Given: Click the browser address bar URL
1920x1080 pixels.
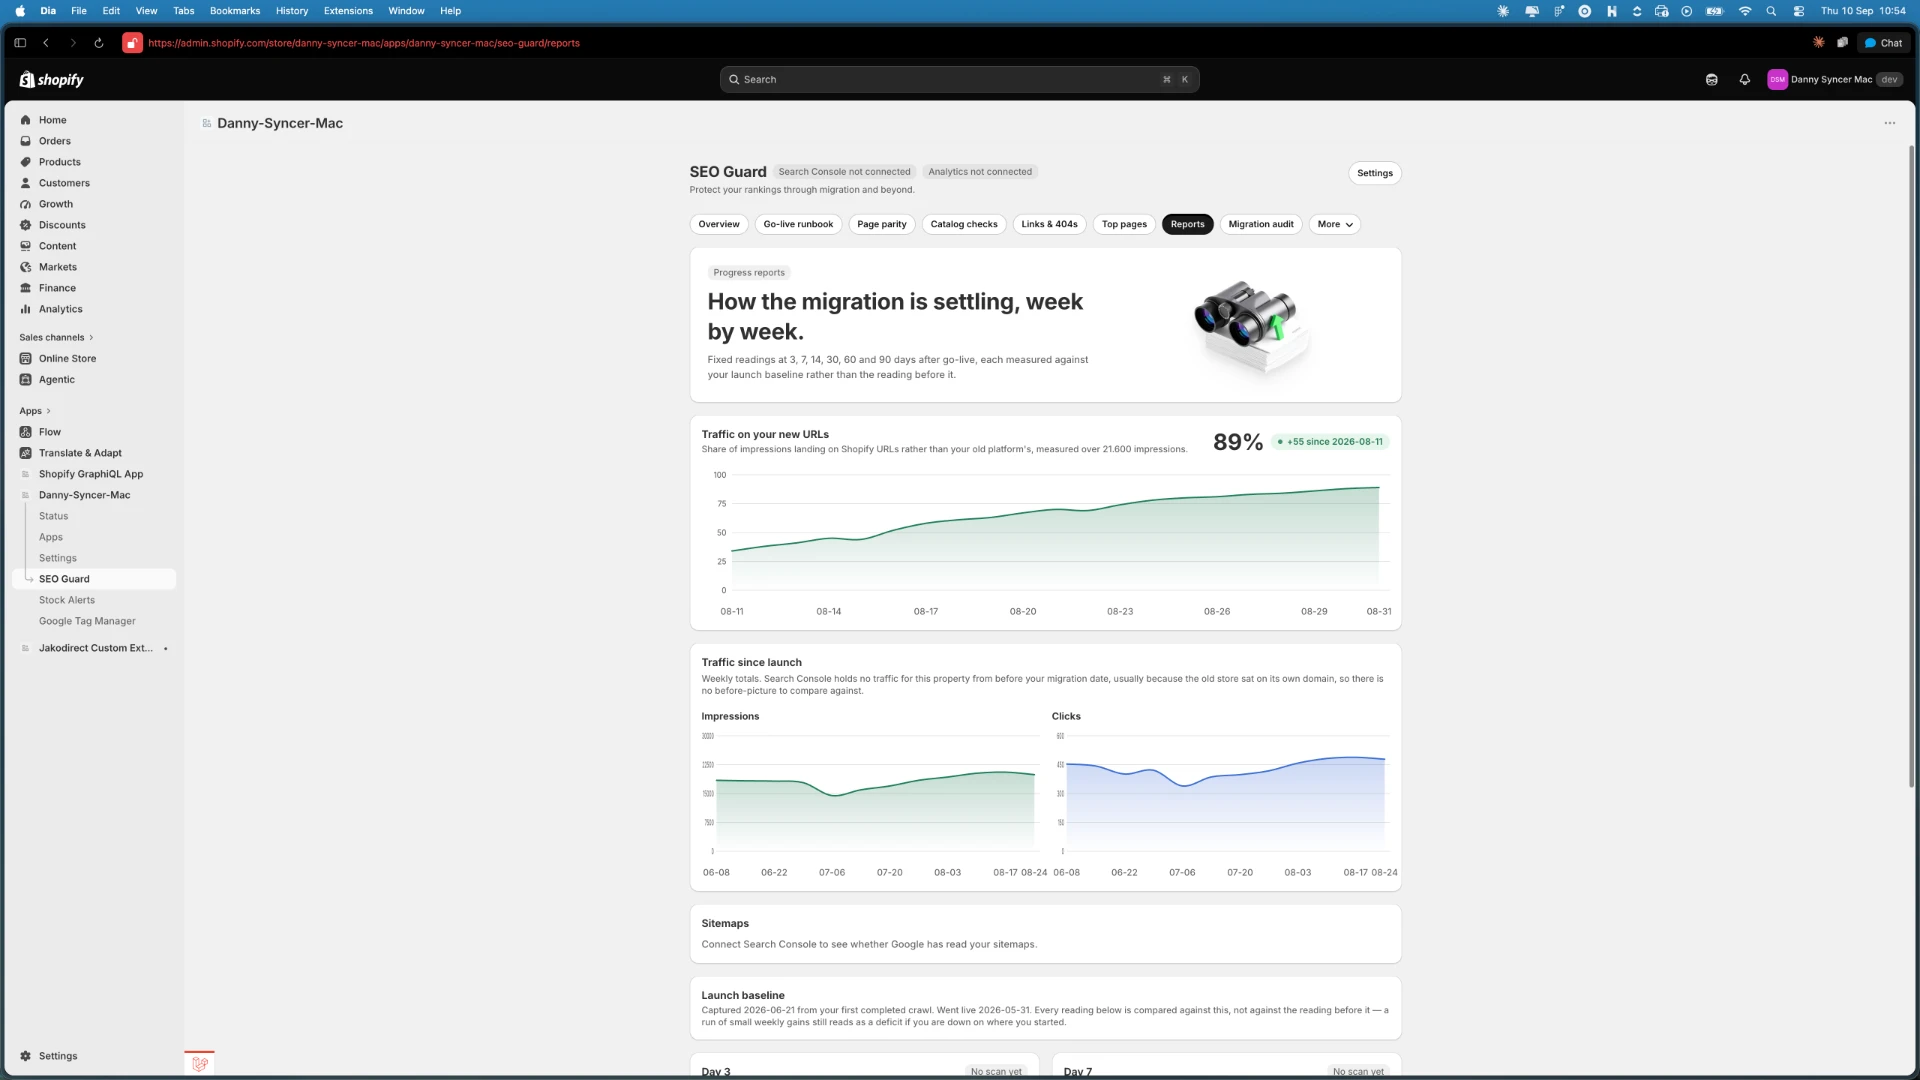Looking at the screenshot, I should tap(364, 43).
